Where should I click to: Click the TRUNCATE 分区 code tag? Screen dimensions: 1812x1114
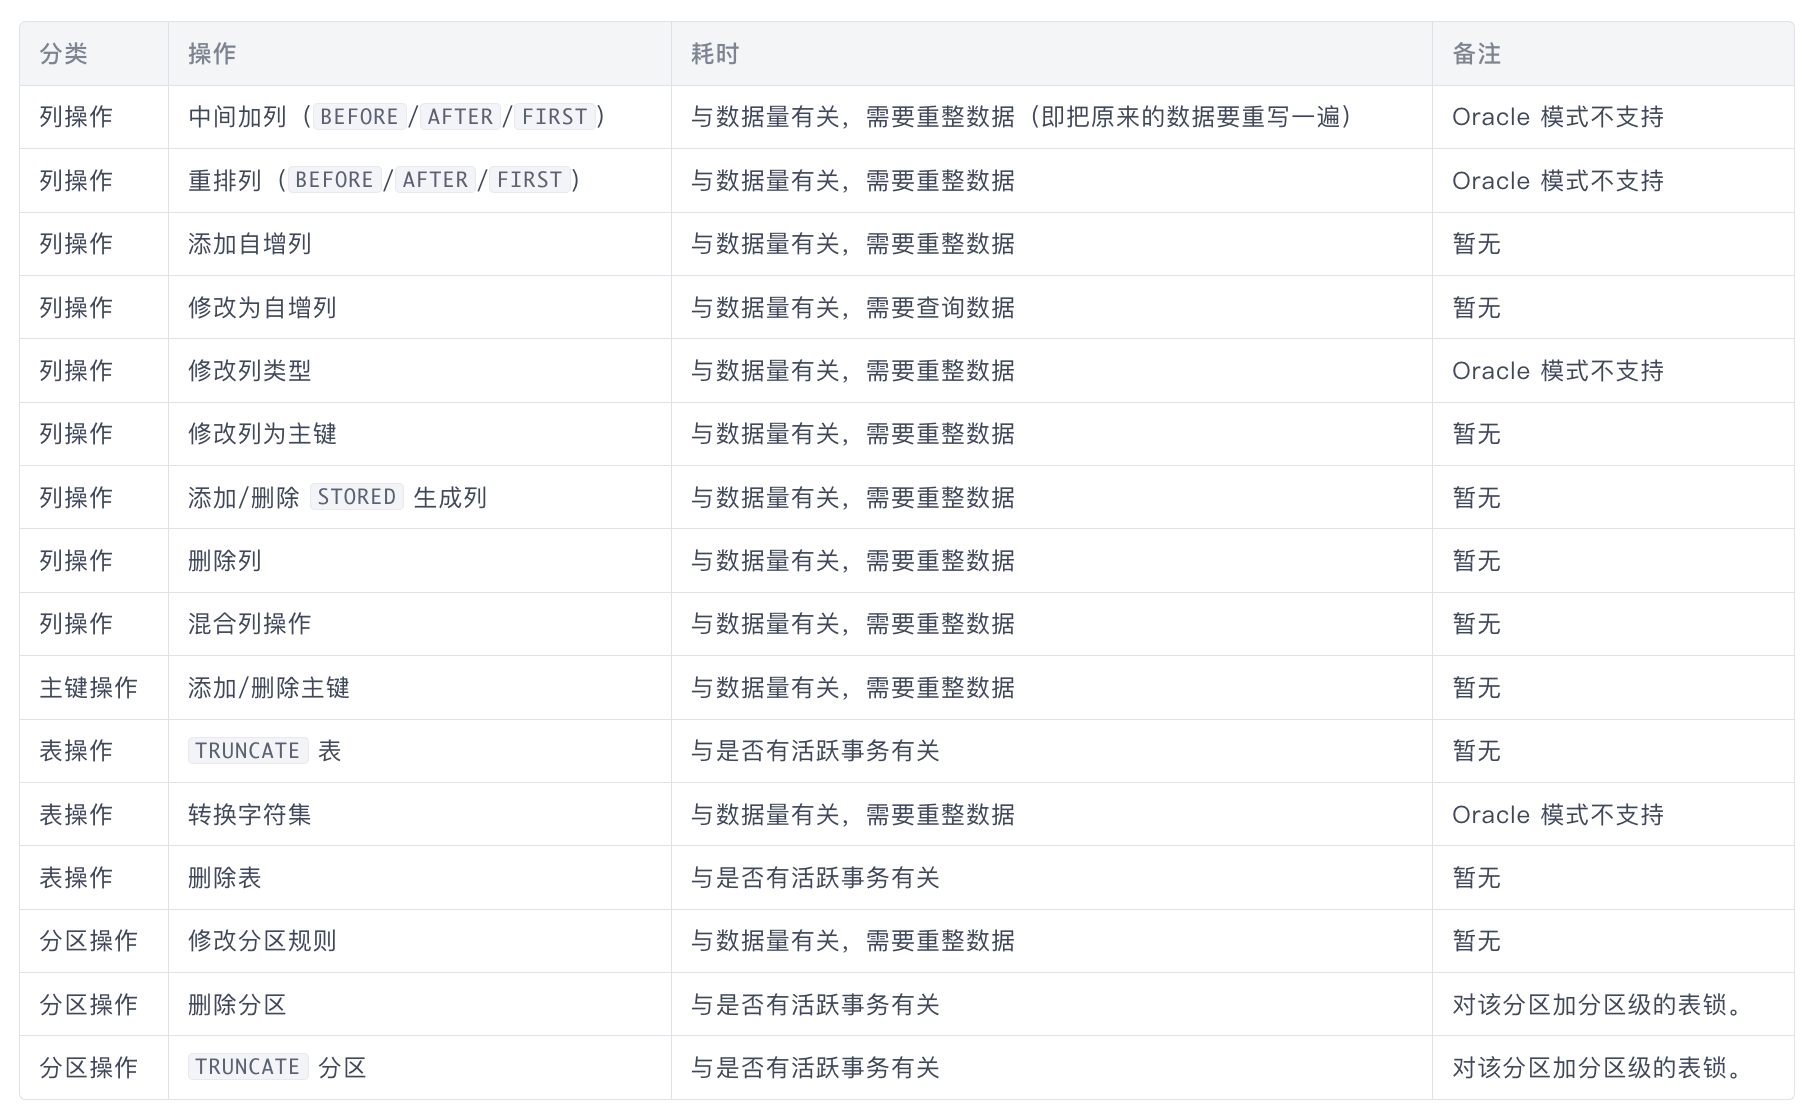click(247, 1067)
